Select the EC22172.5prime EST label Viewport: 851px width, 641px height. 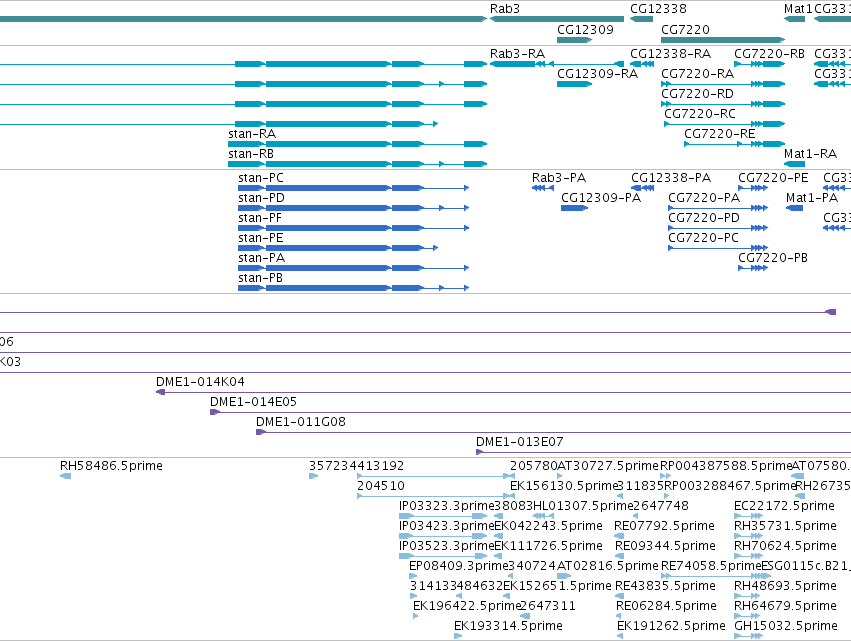pyautogui.click(x=784, y=506)
